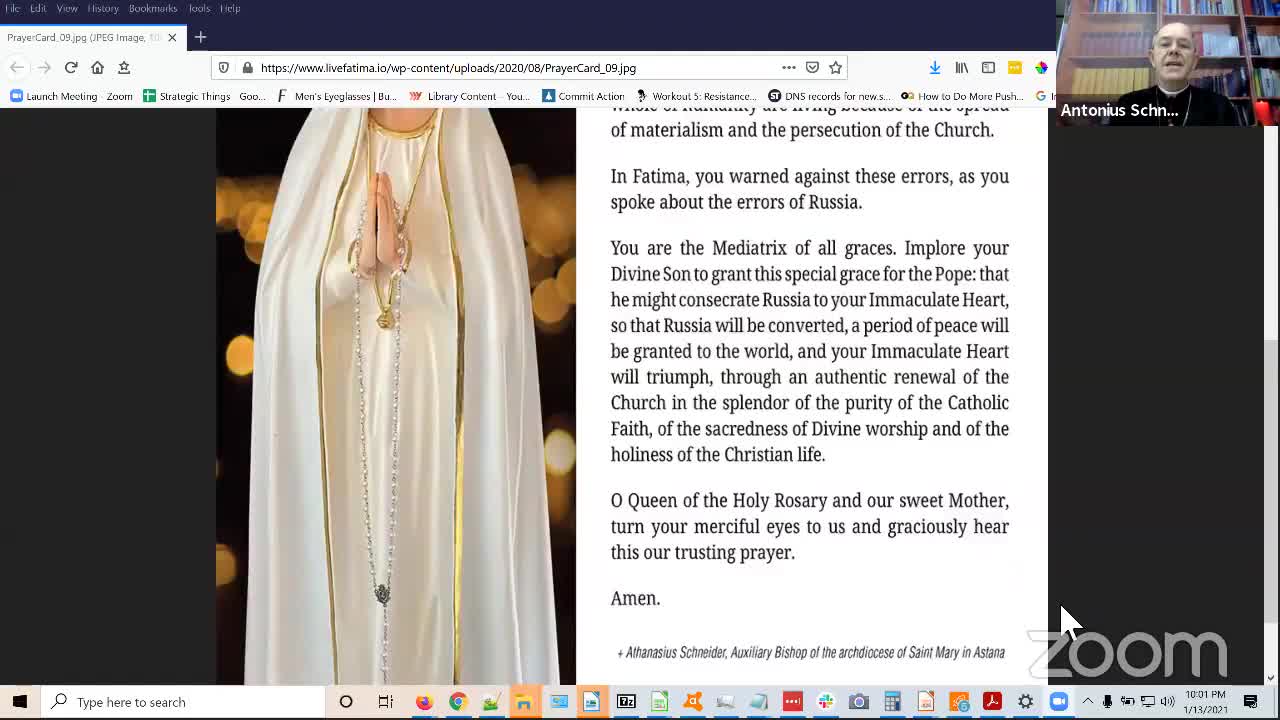Open the taskbar clock showing 10:01 PM
The width and height of the screenshot is (1280, 720).
[x=1206, y=702]
